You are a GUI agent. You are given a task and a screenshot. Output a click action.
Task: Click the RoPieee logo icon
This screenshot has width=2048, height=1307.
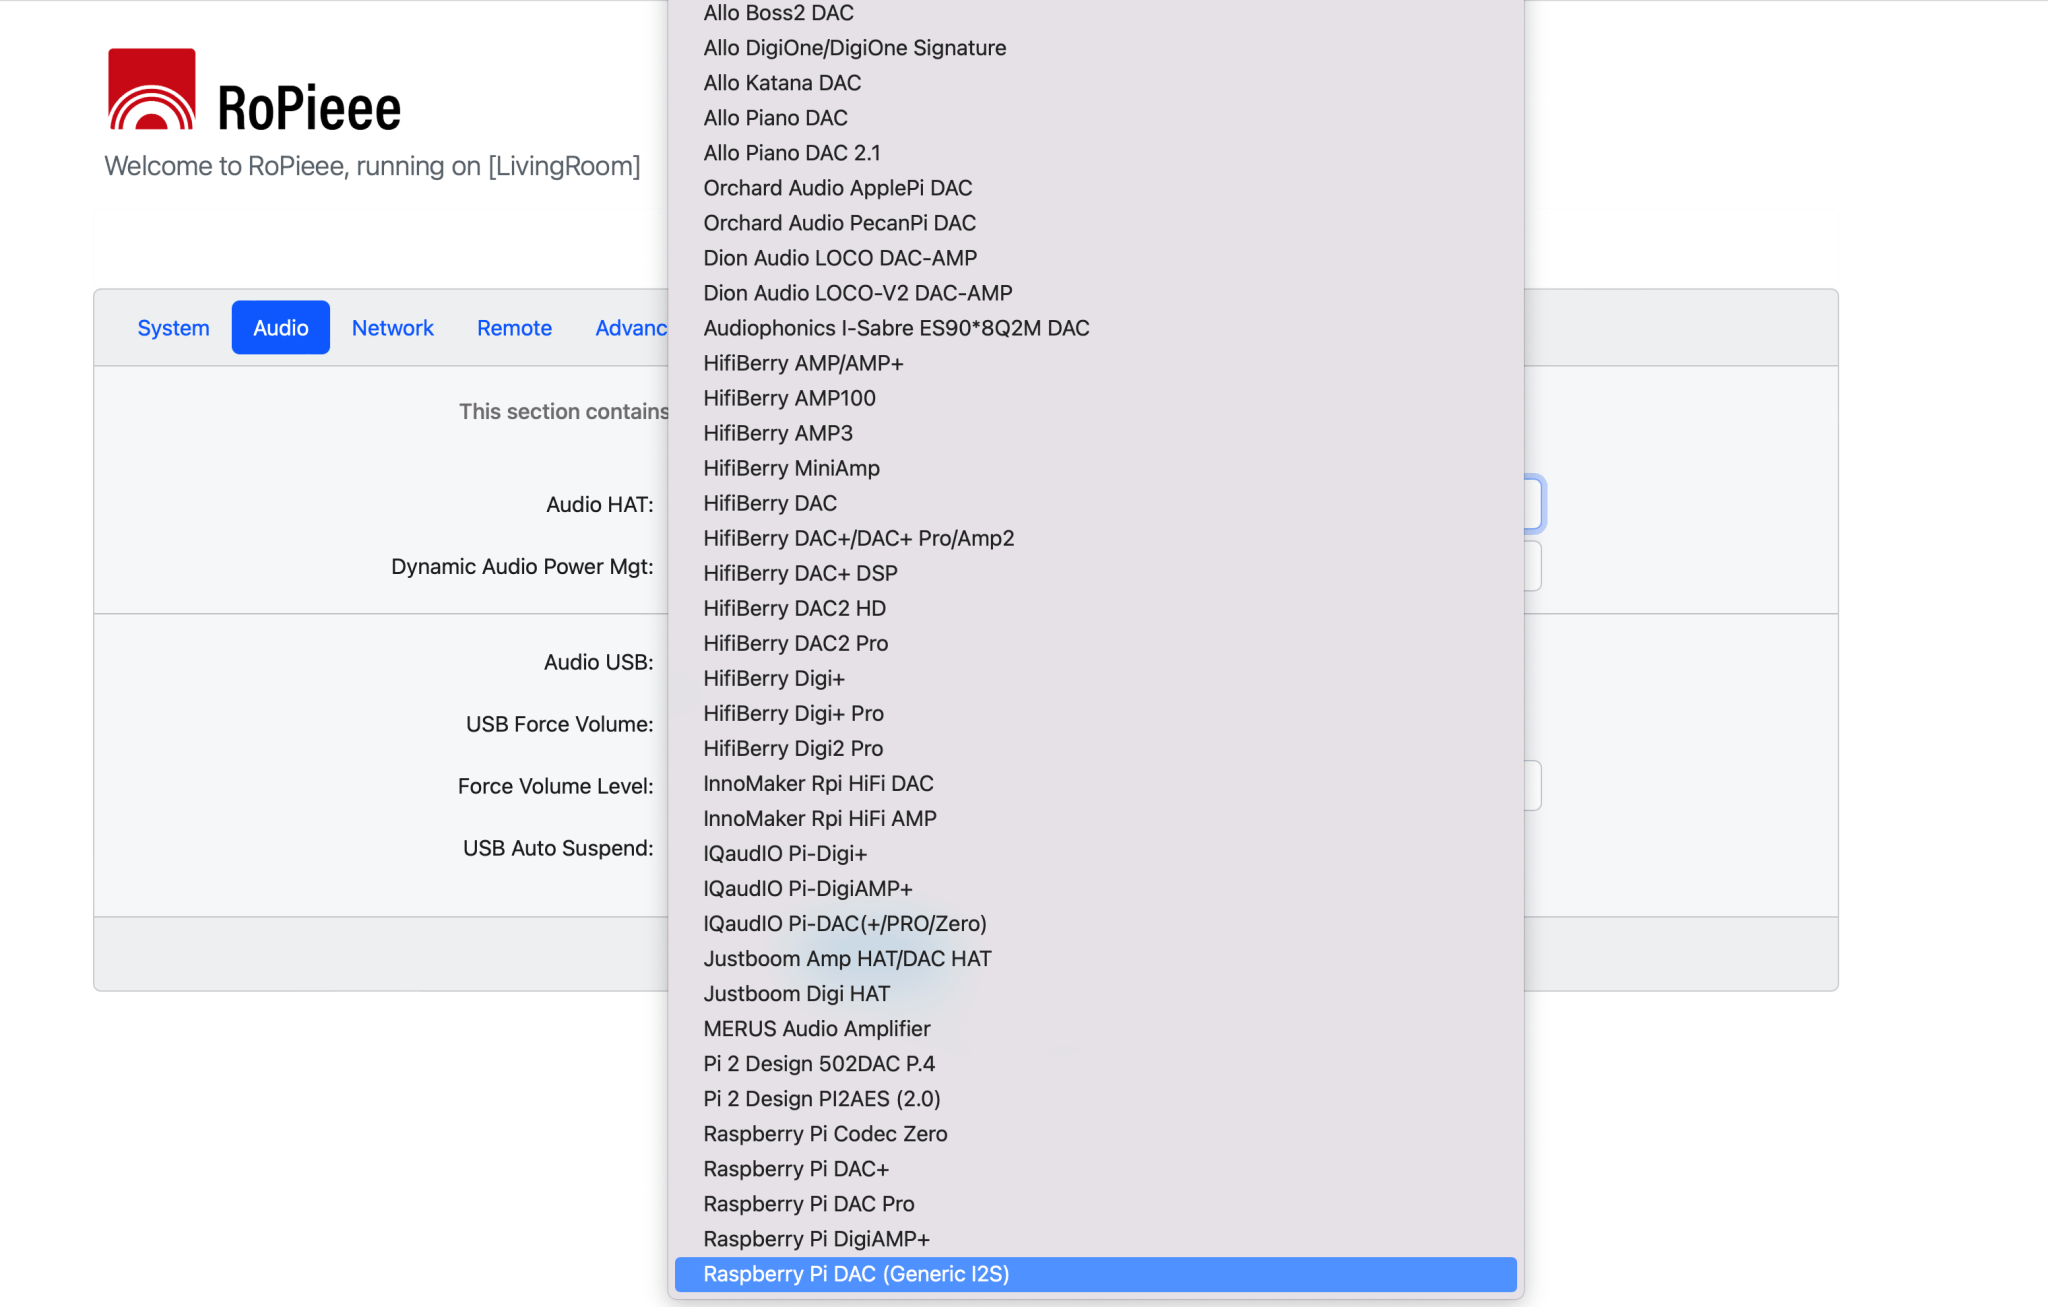[x=151, y=89]
